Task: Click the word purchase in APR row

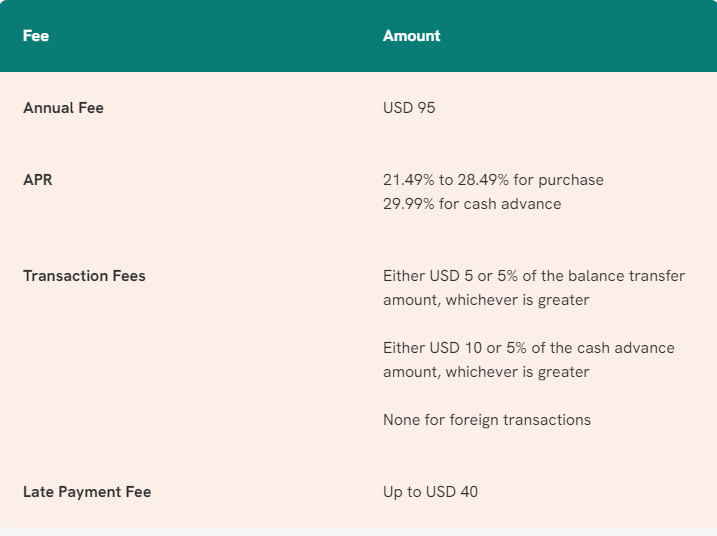Action: click(571, 181)
